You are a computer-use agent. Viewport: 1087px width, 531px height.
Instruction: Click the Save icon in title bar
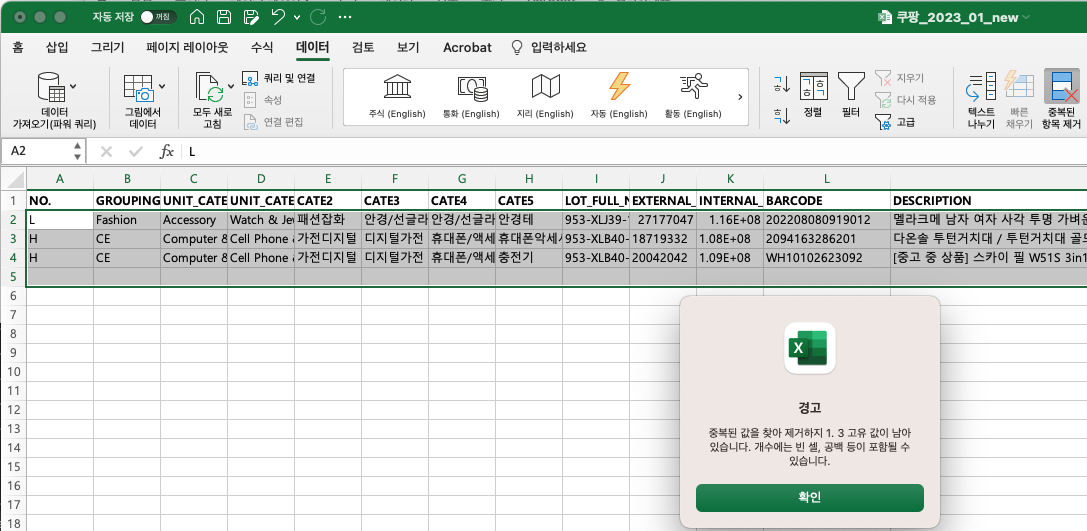(x=224, y=18)
